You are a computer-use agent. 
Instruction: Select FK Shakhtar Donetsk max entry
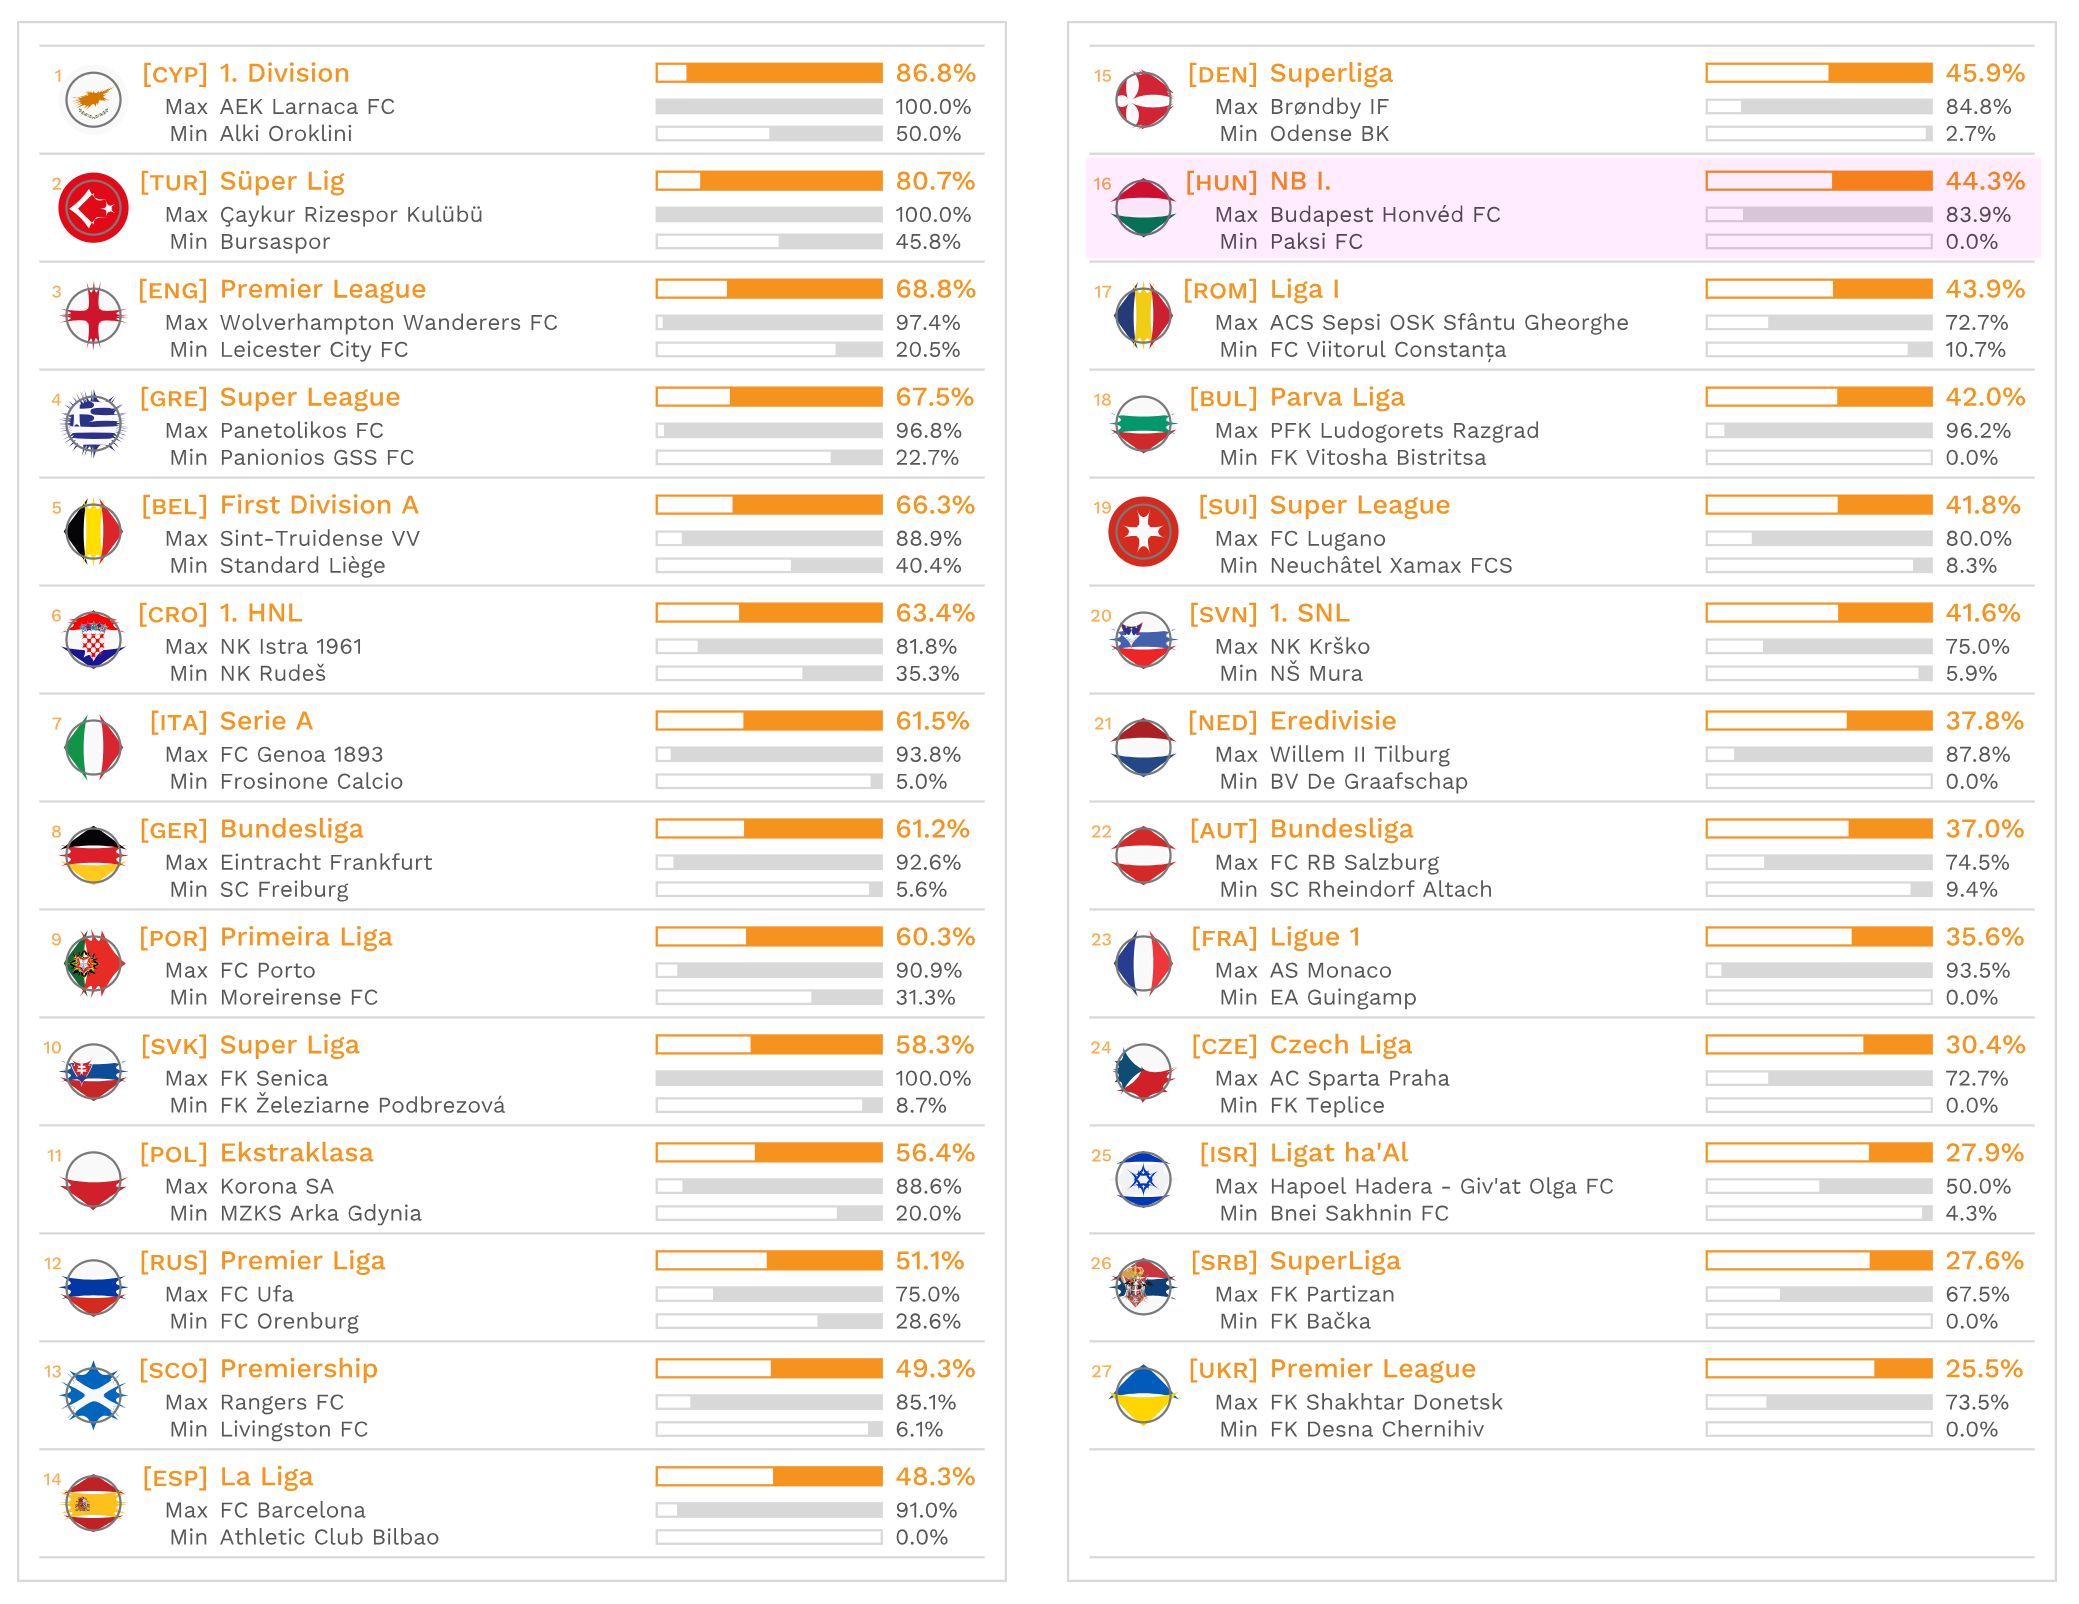coord(1385,1402)
